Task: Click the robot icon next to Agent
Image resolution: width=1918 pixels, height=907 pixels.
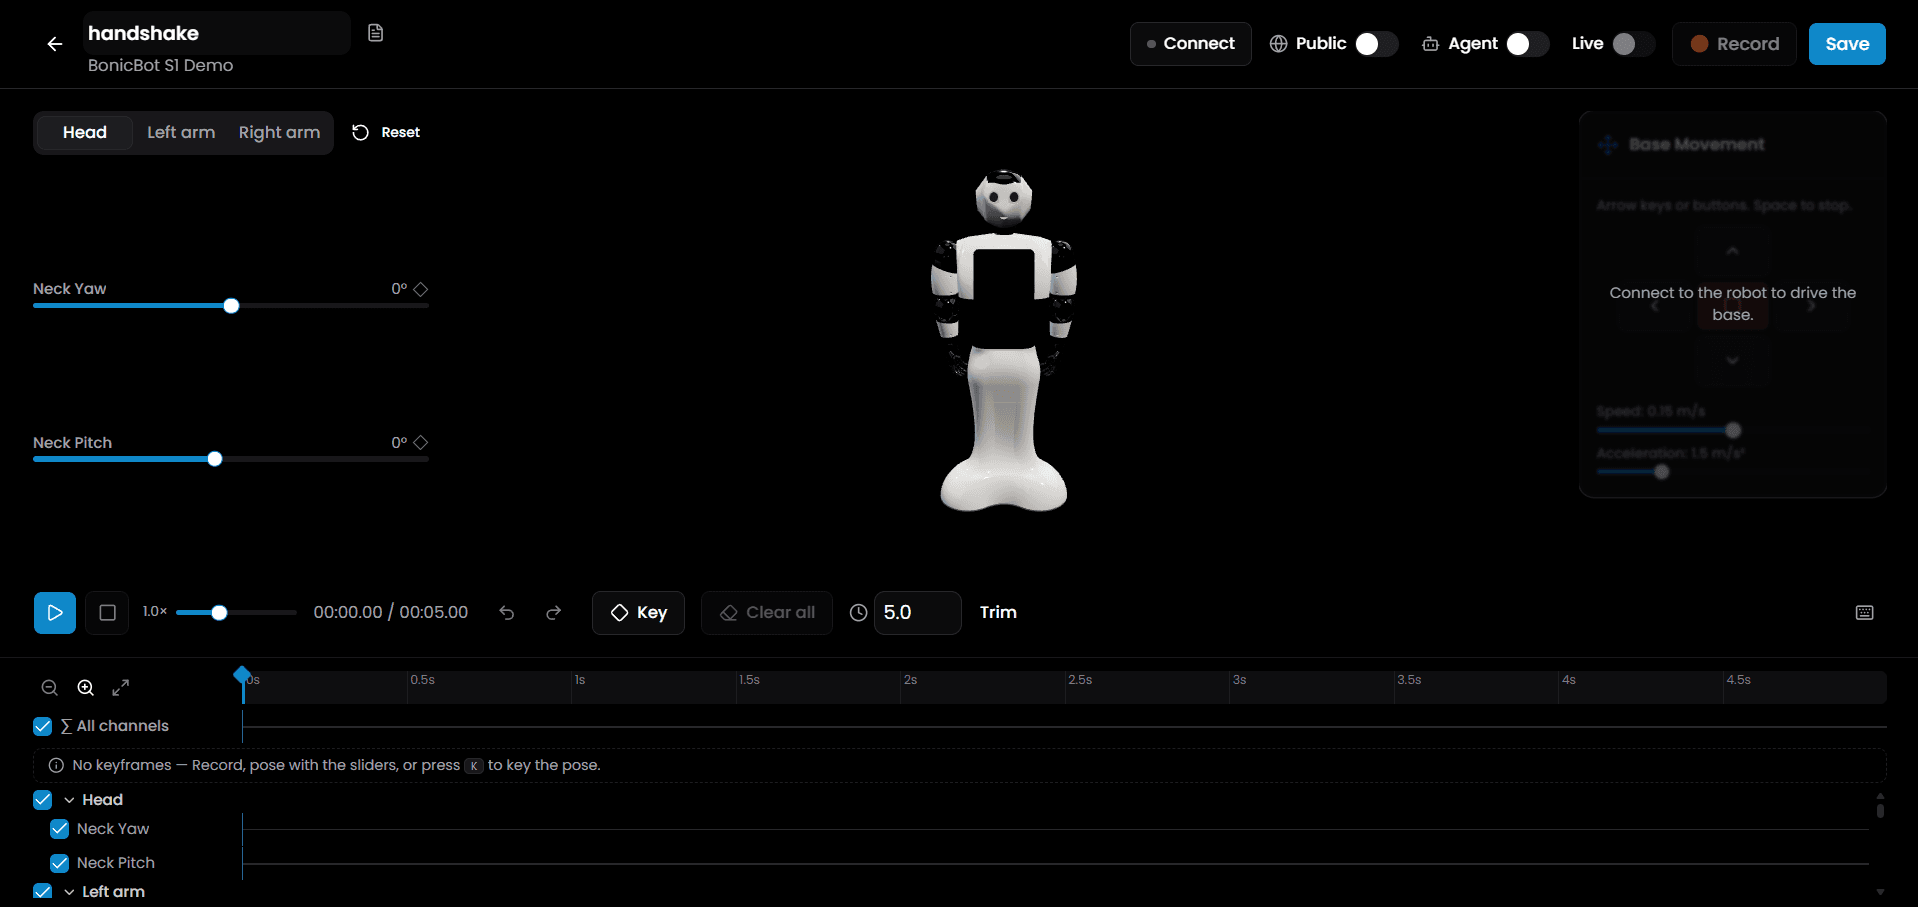Action: click(1431, 44)
